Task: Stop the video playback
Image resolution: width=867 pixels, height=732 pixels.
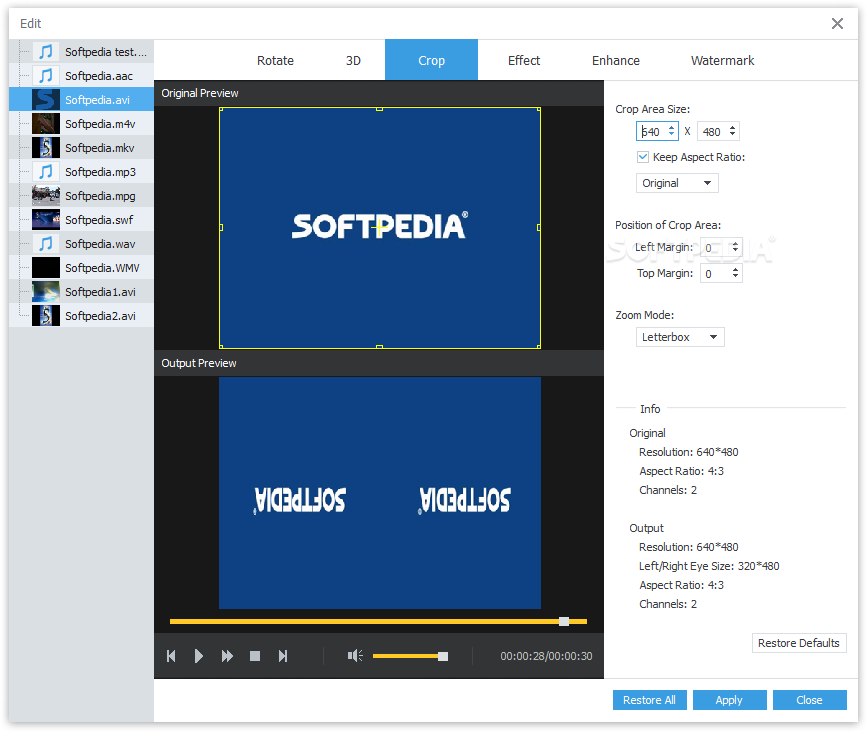Action: [x=255, y=656]
